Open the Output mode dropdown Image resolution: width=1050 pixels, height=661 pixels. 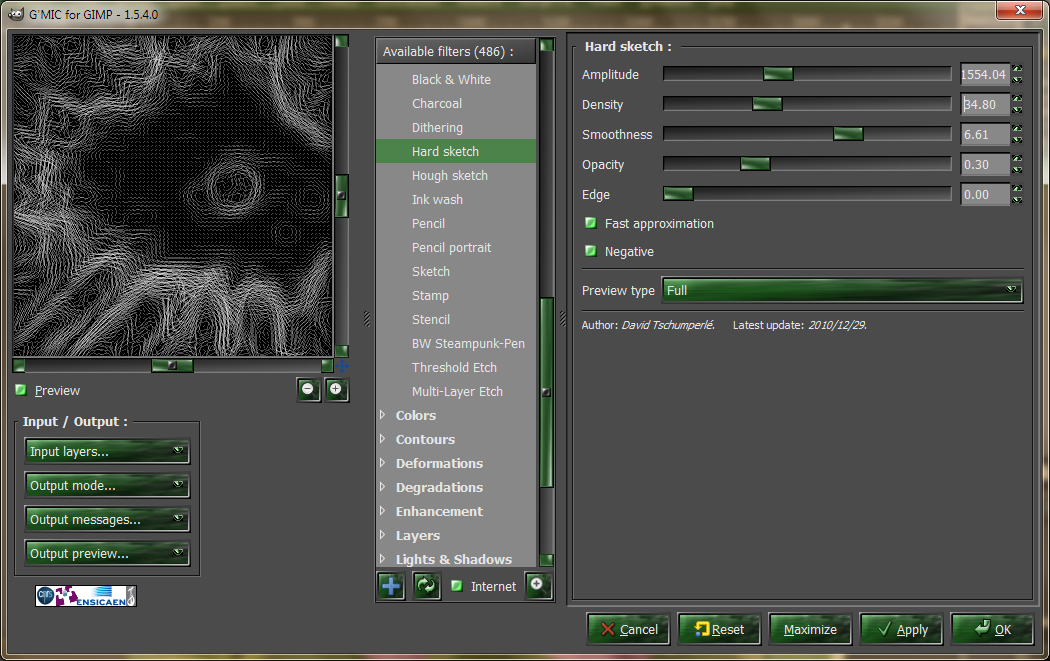(107, 486)
